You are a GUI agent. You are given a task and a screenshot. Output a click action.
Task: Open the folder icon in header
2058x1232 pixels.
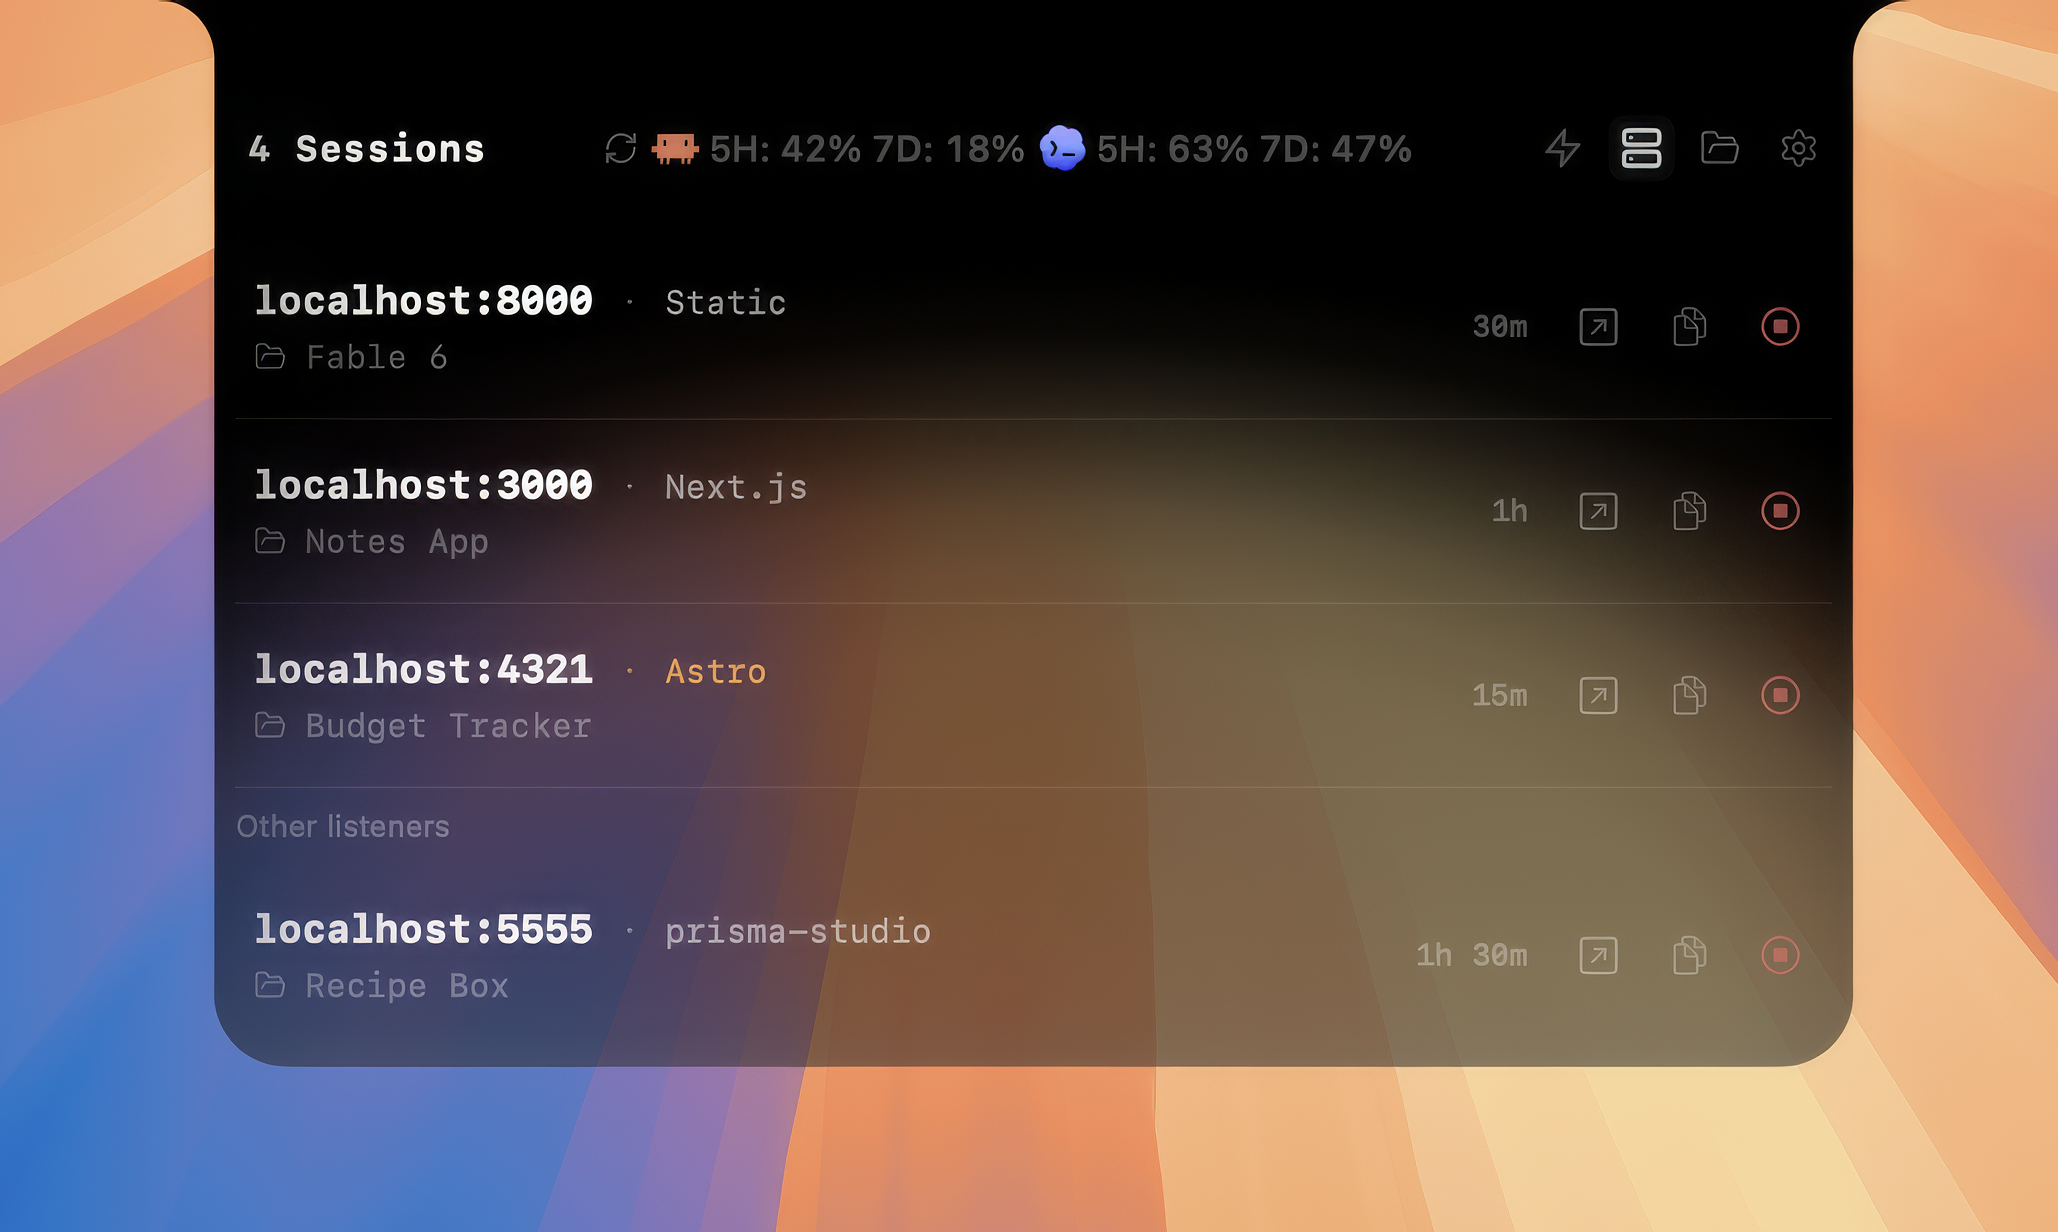tap(1720, 148)
